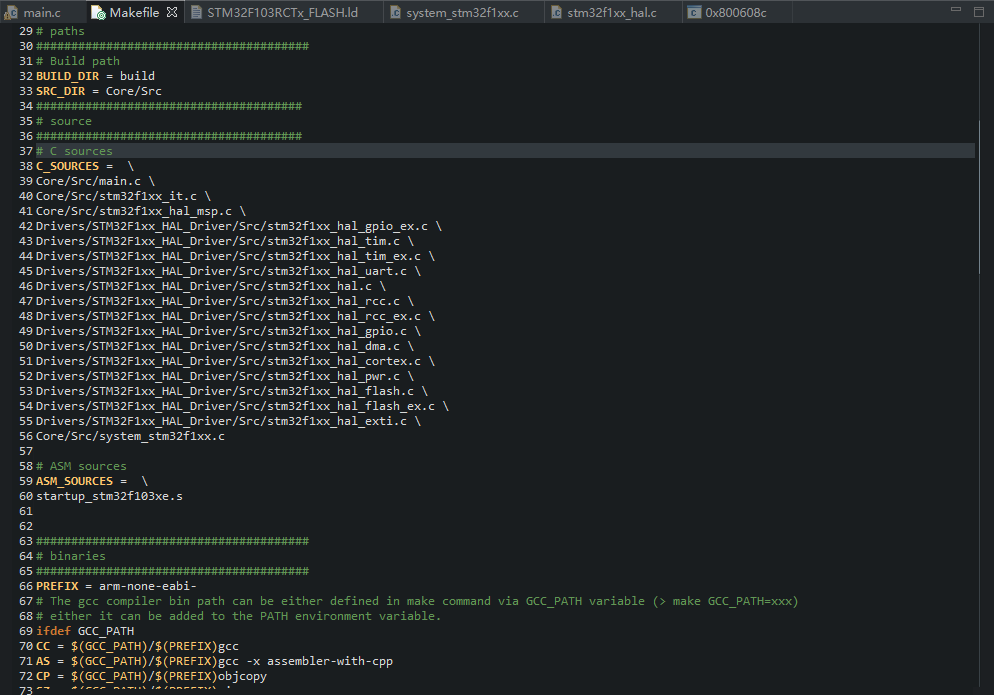
Task: Click the Makefile icon on the active Makefile tab
Action: click(x=99, y=13)
